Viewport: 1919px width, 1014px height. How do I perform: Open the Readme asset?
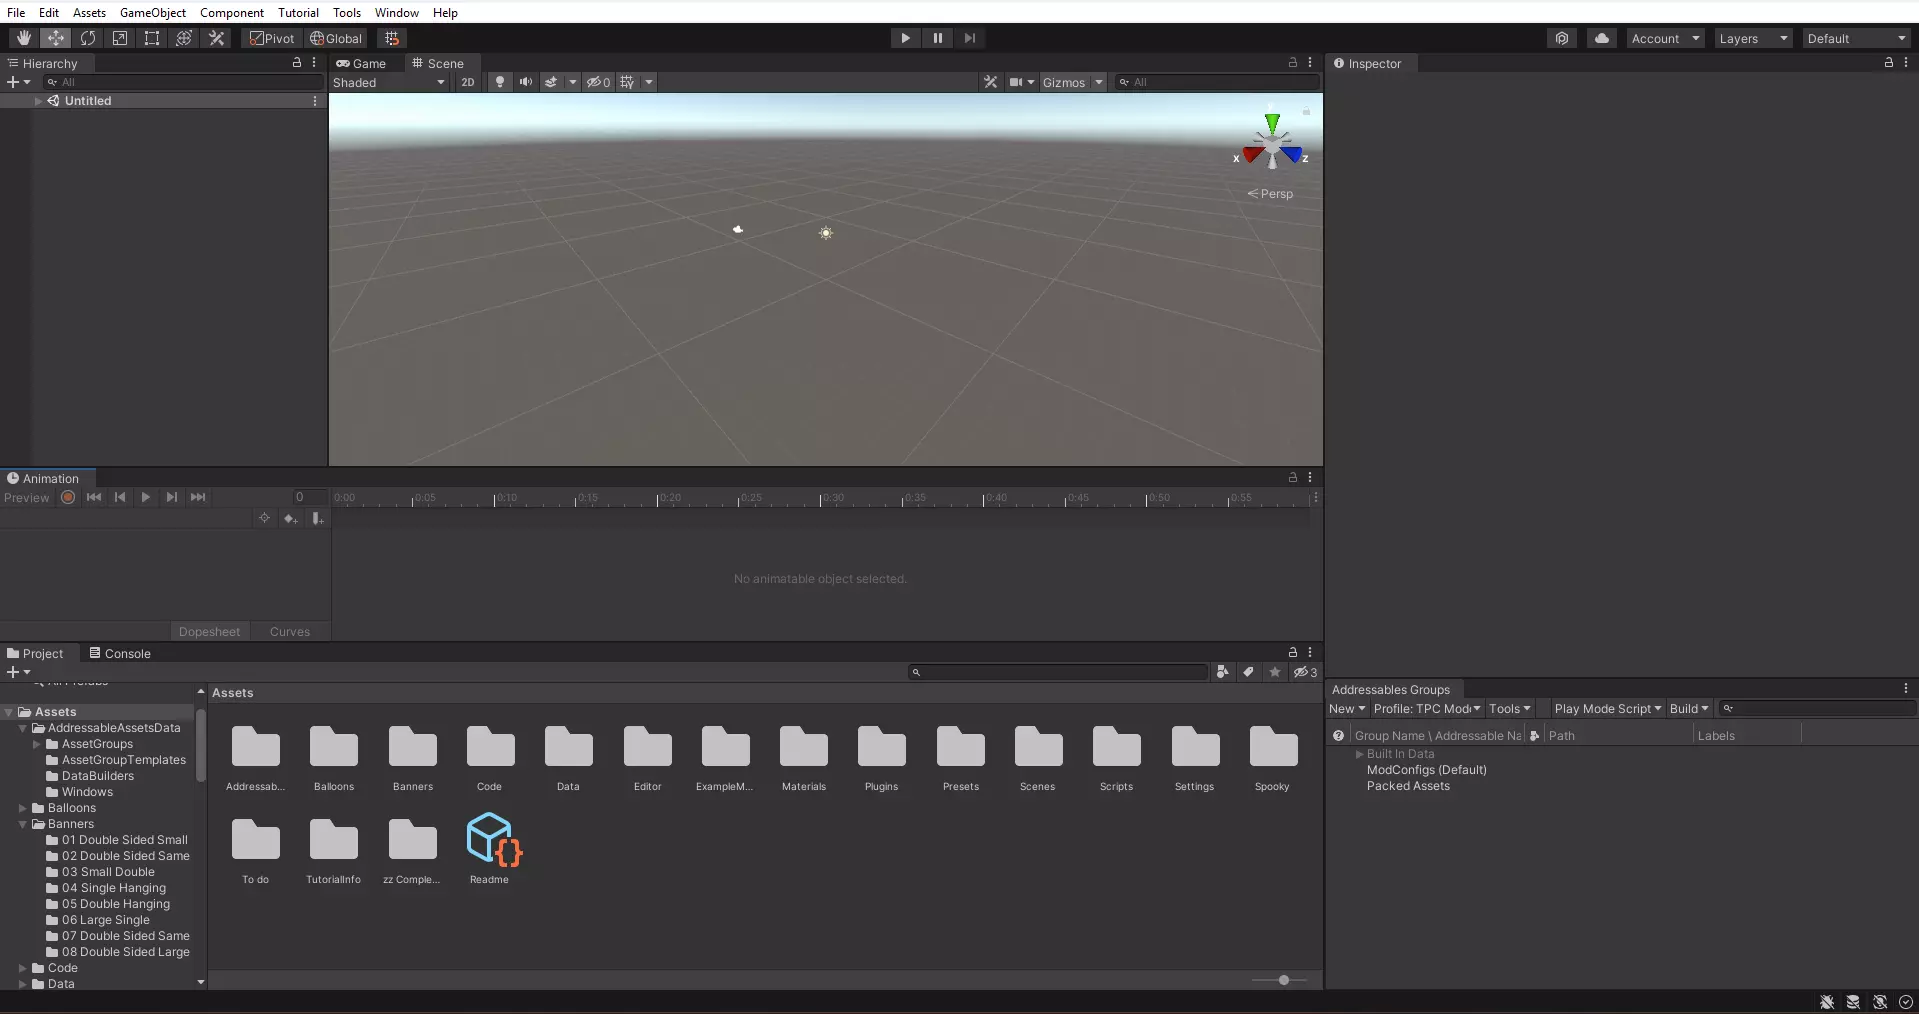click(x=490, y=840)
